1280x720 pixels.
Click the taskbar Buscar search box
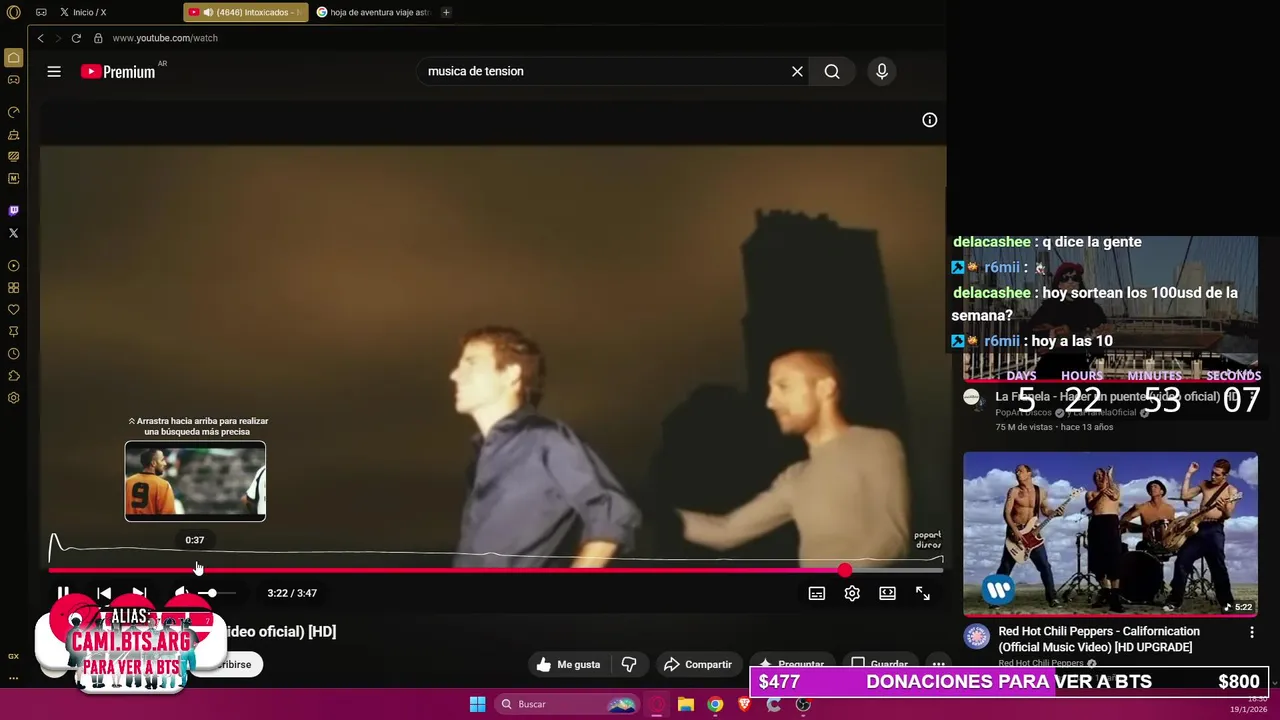567,704
